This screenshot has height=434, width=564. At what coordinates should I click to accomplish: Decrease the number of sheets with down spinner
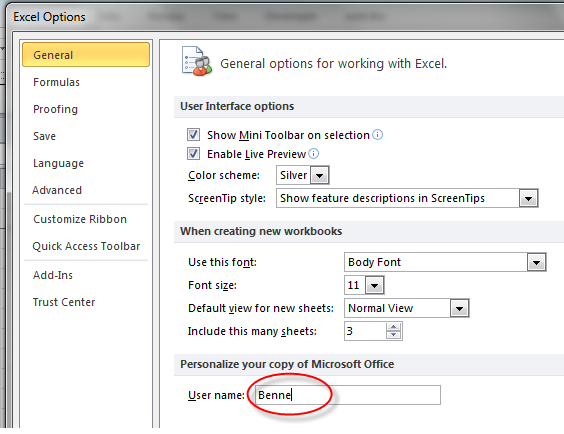click(394, 335)
